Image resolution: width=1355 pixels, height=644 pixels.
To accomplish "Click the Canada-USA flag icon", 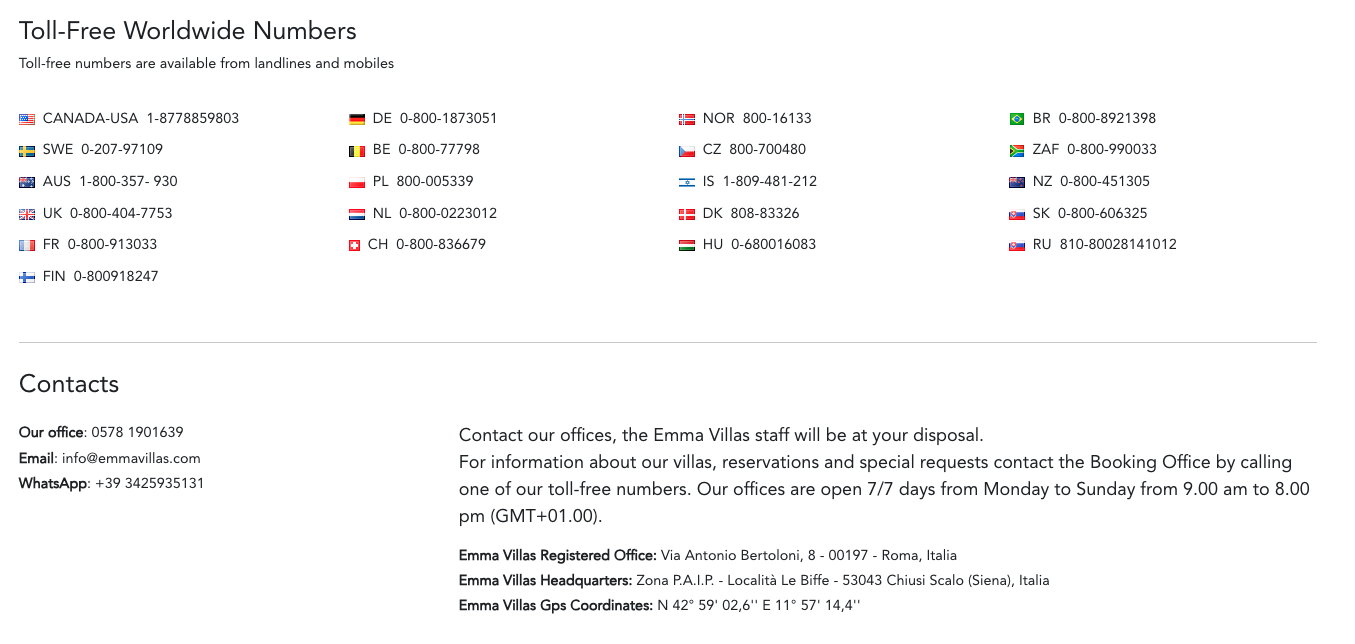I will coord(27,119).
